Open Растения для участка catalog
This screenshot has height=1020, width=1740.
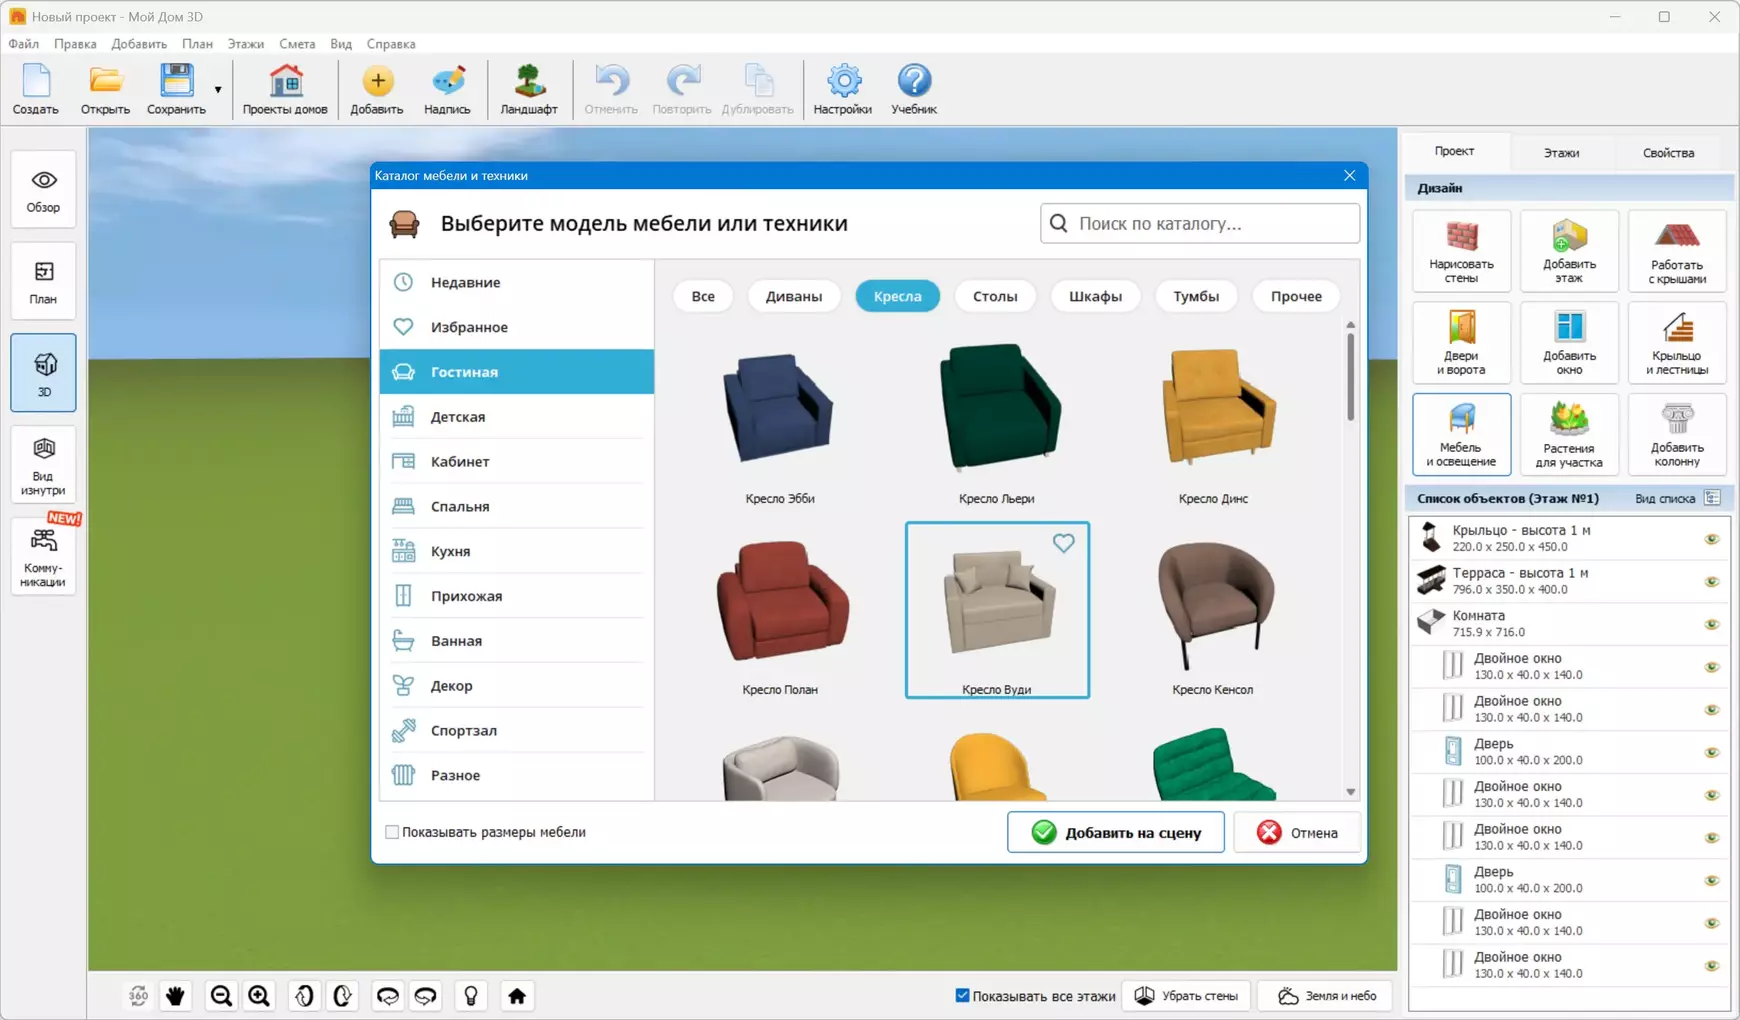tap(1568, 434)
